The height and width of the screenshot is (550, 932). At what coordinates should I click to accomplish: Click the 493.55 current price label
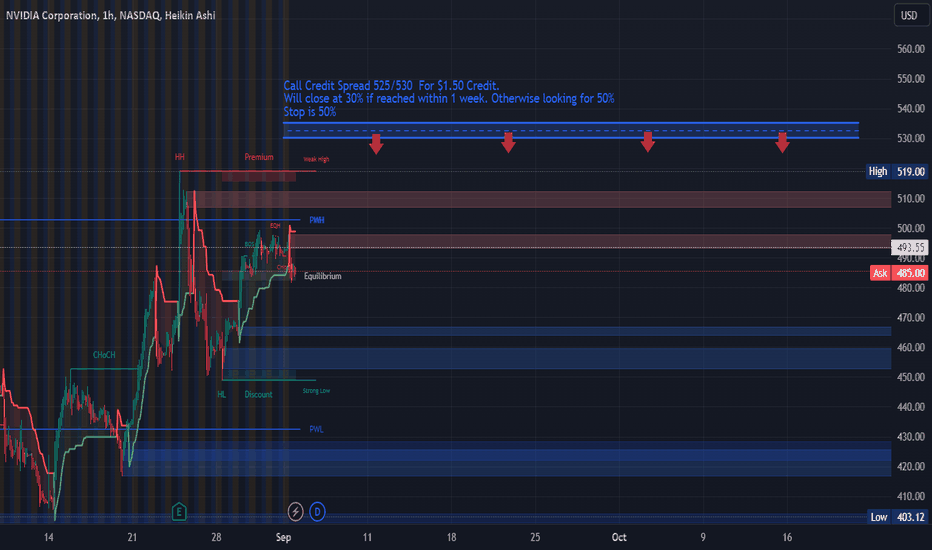910,247
